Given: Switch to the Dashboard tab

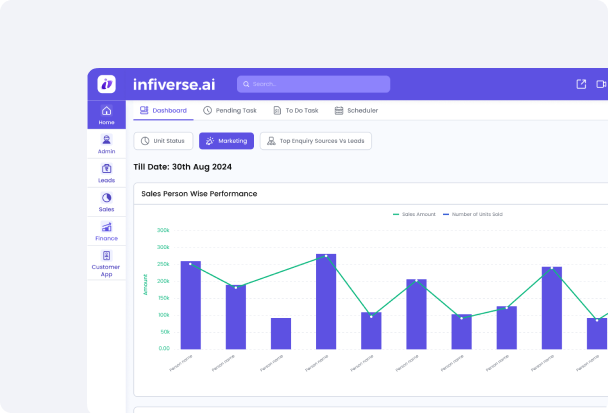Looking at the screenshot, I should [162, 110].
